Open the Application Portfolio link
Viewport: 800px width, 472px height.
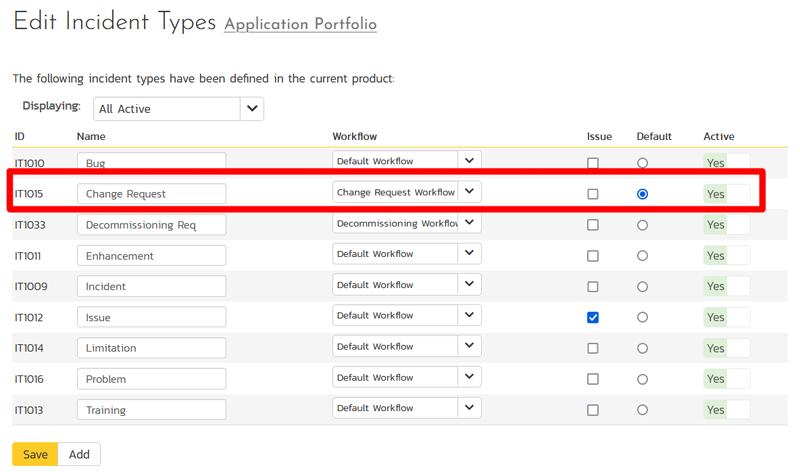300,24
